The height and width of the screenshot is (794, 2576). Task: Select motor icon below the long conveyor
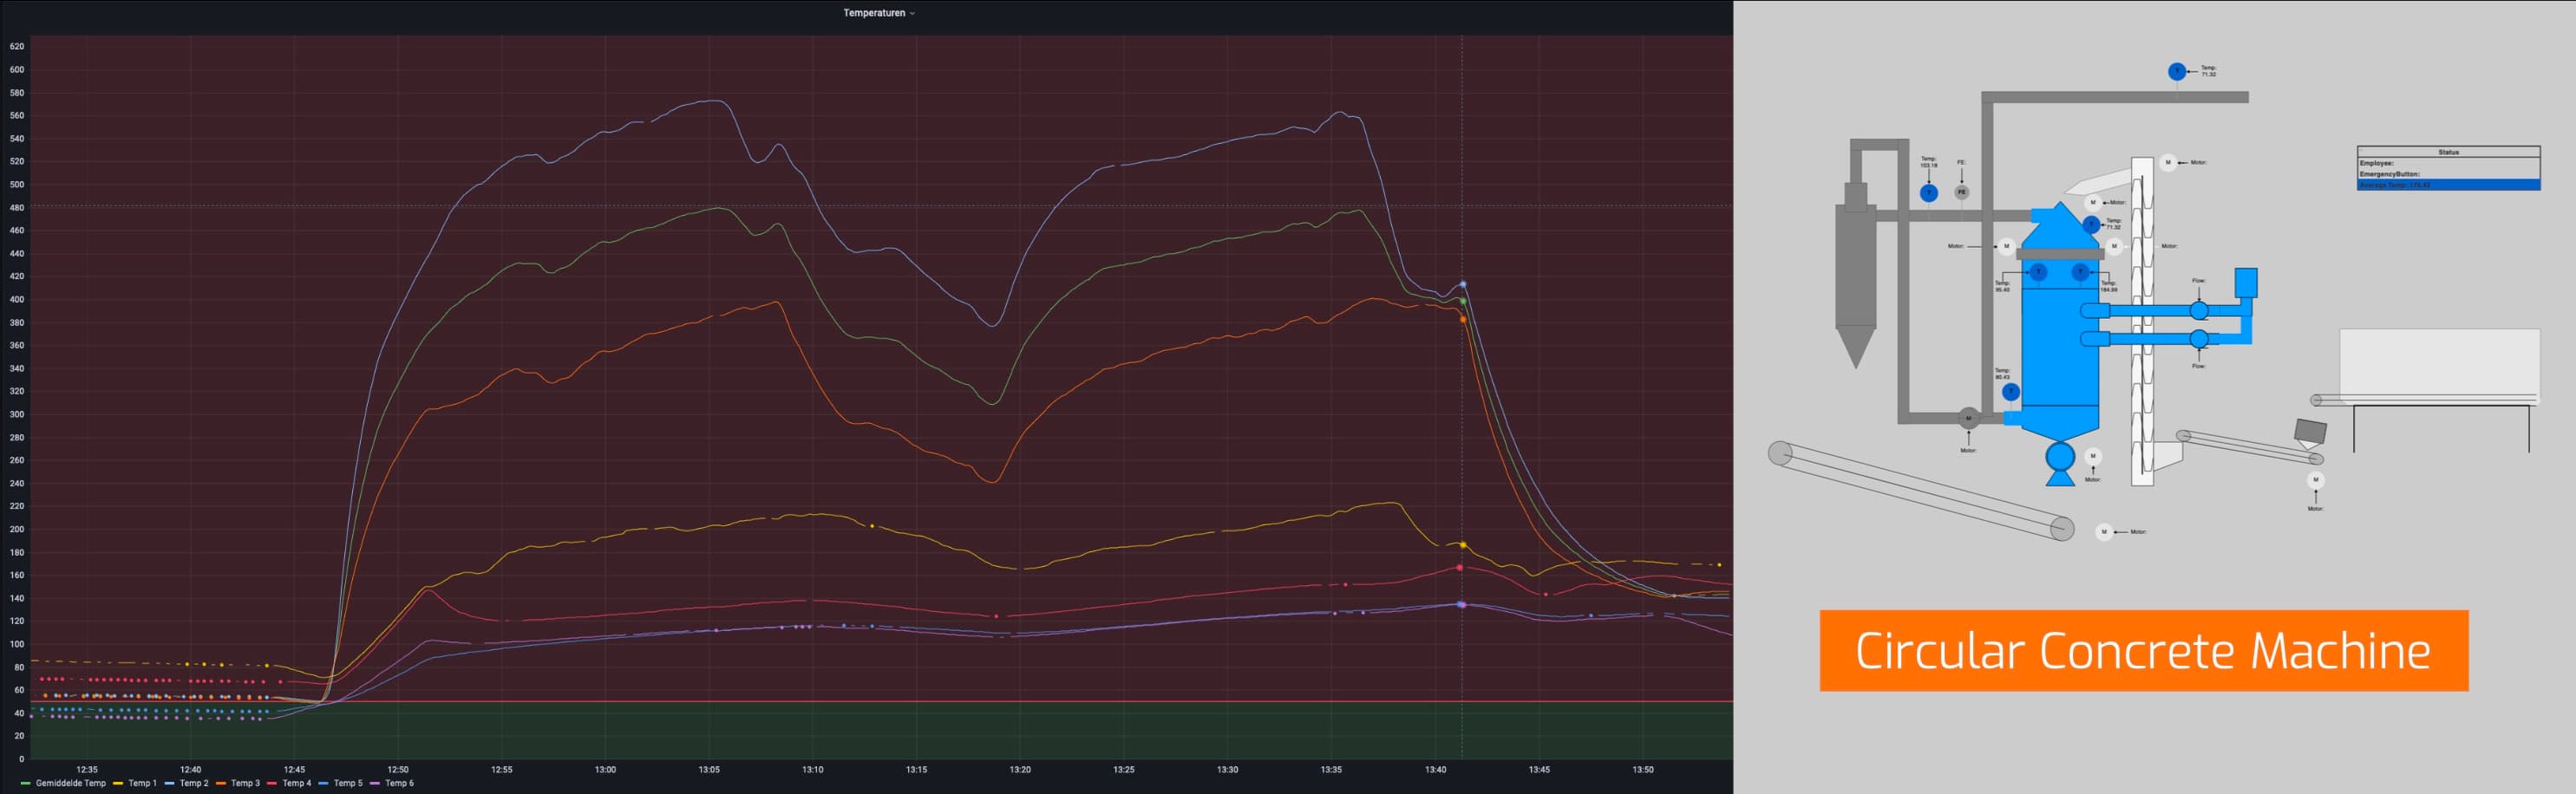2104,532
